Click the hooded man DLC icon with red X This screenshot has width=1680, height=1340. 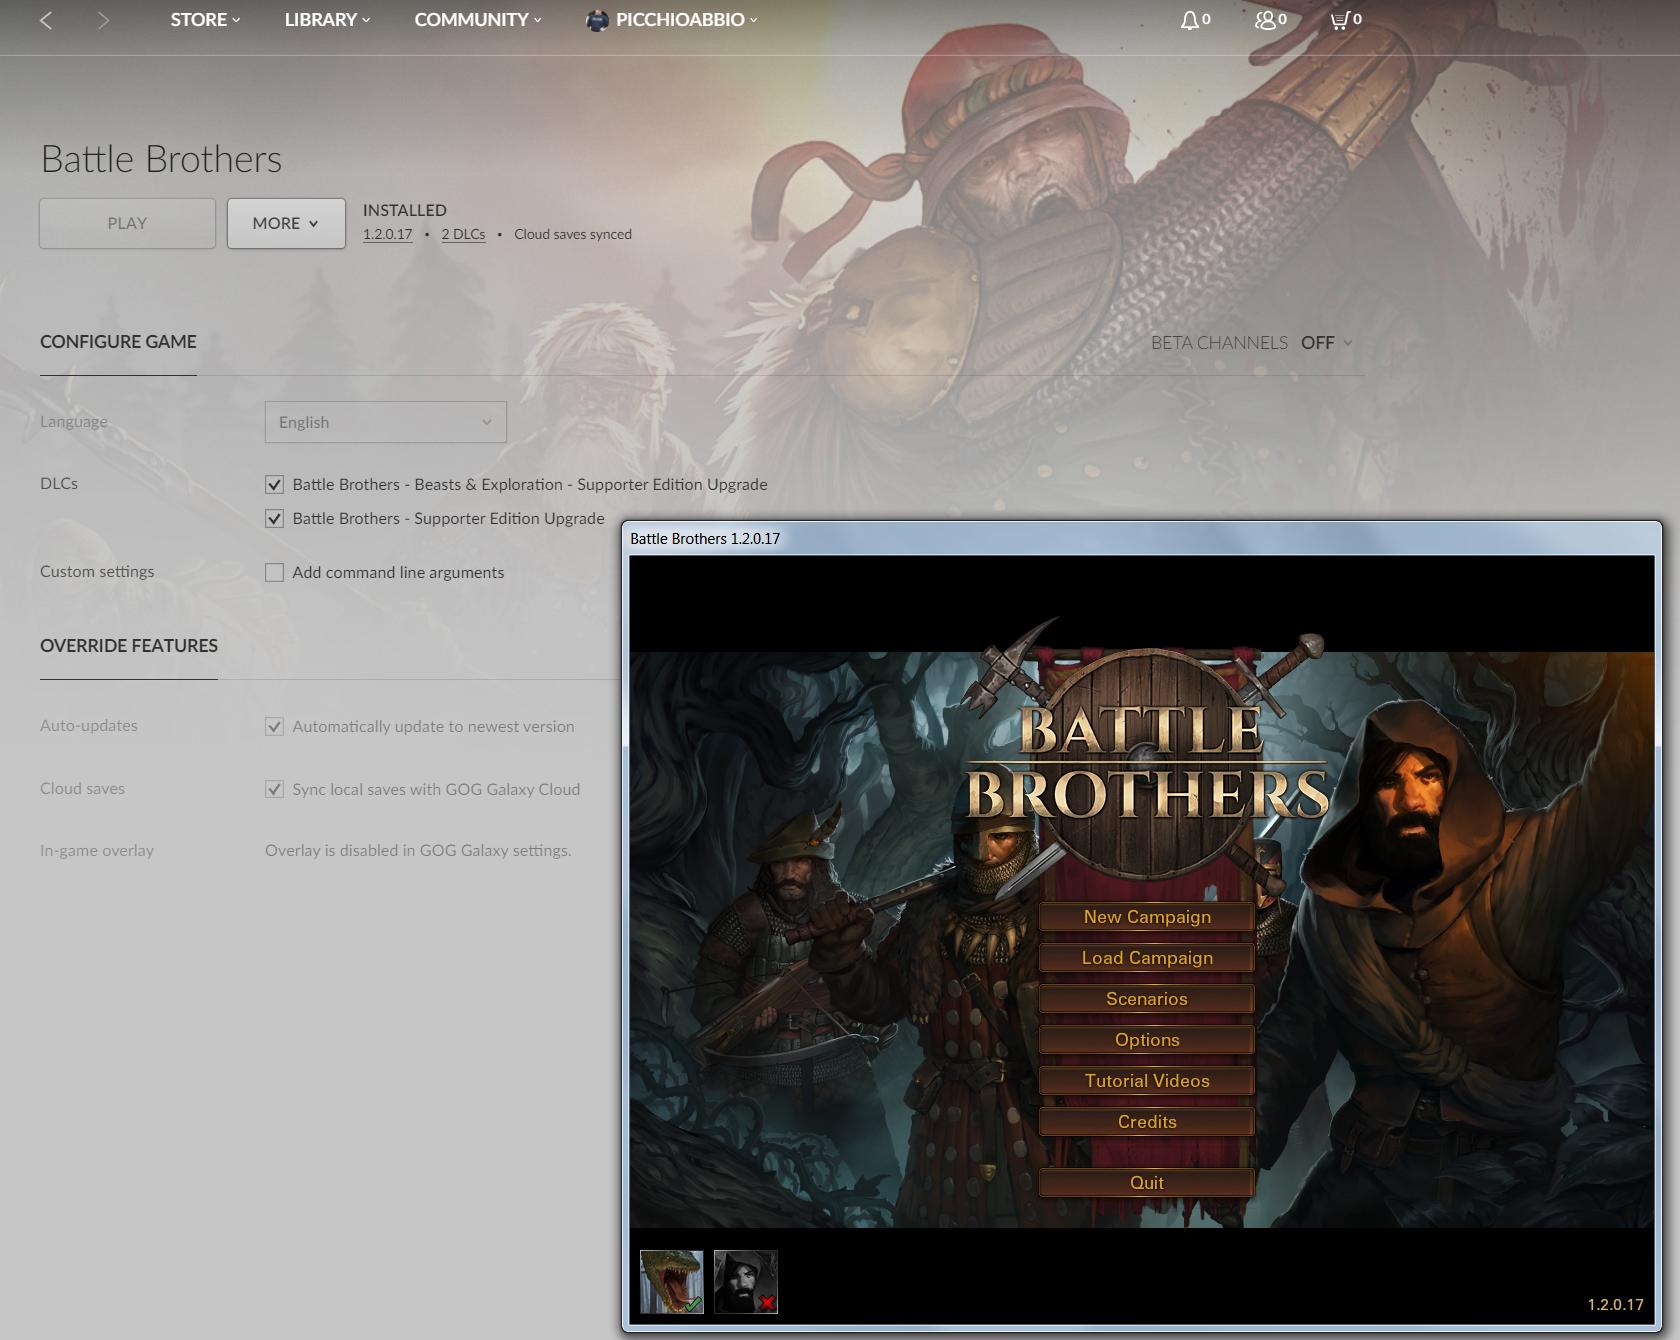746,1281
